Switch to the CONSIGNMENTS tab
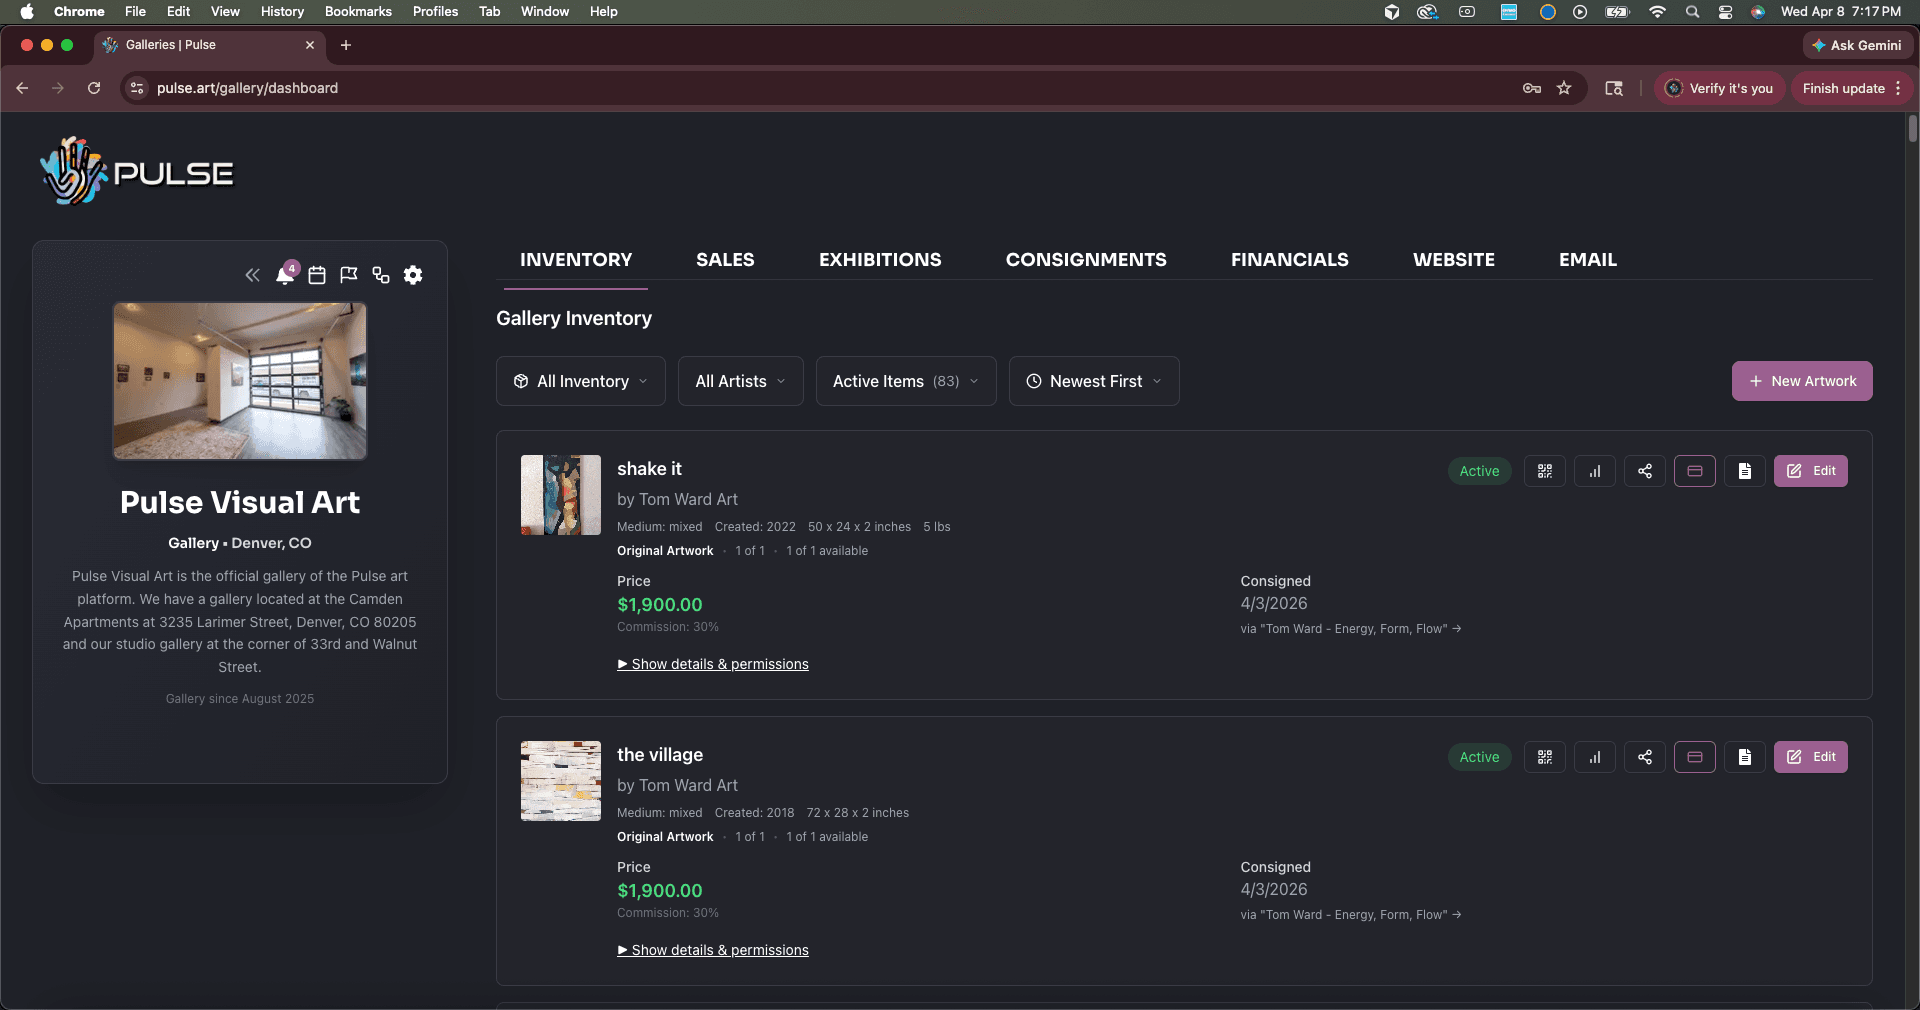Image resolution: width=1920 pixels, height=1010 pixels. [x=1086, y=260]
